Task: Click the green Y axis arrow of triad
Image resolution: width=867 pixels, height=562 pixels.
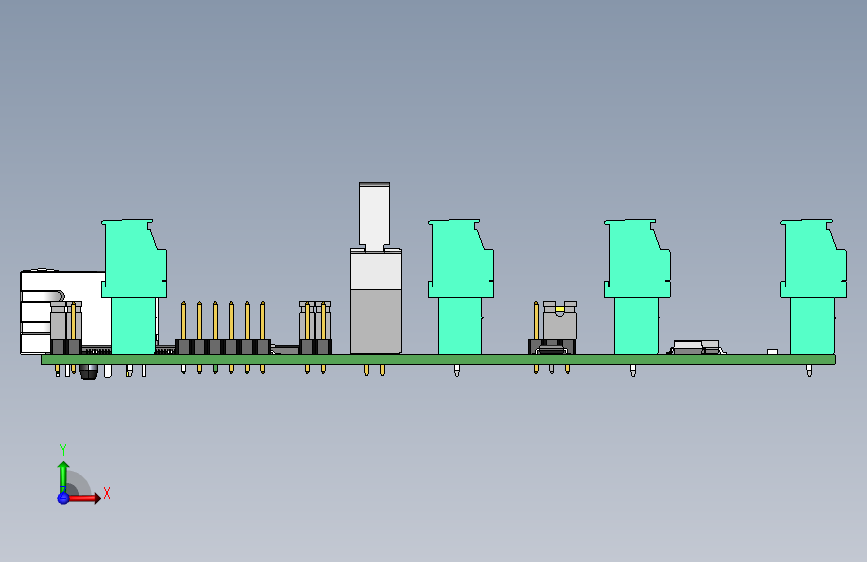Action: click(x=63, y=477)
